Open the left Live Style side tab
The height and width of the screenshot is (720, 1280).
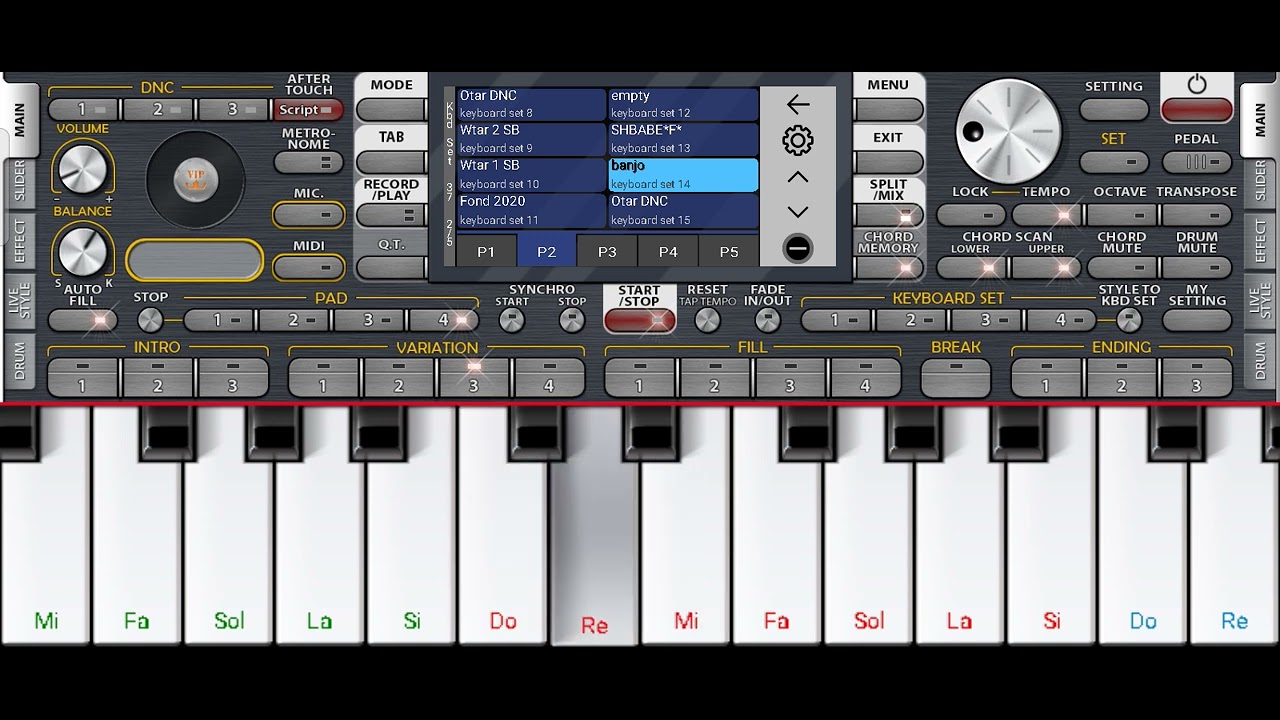click(20, 300)
